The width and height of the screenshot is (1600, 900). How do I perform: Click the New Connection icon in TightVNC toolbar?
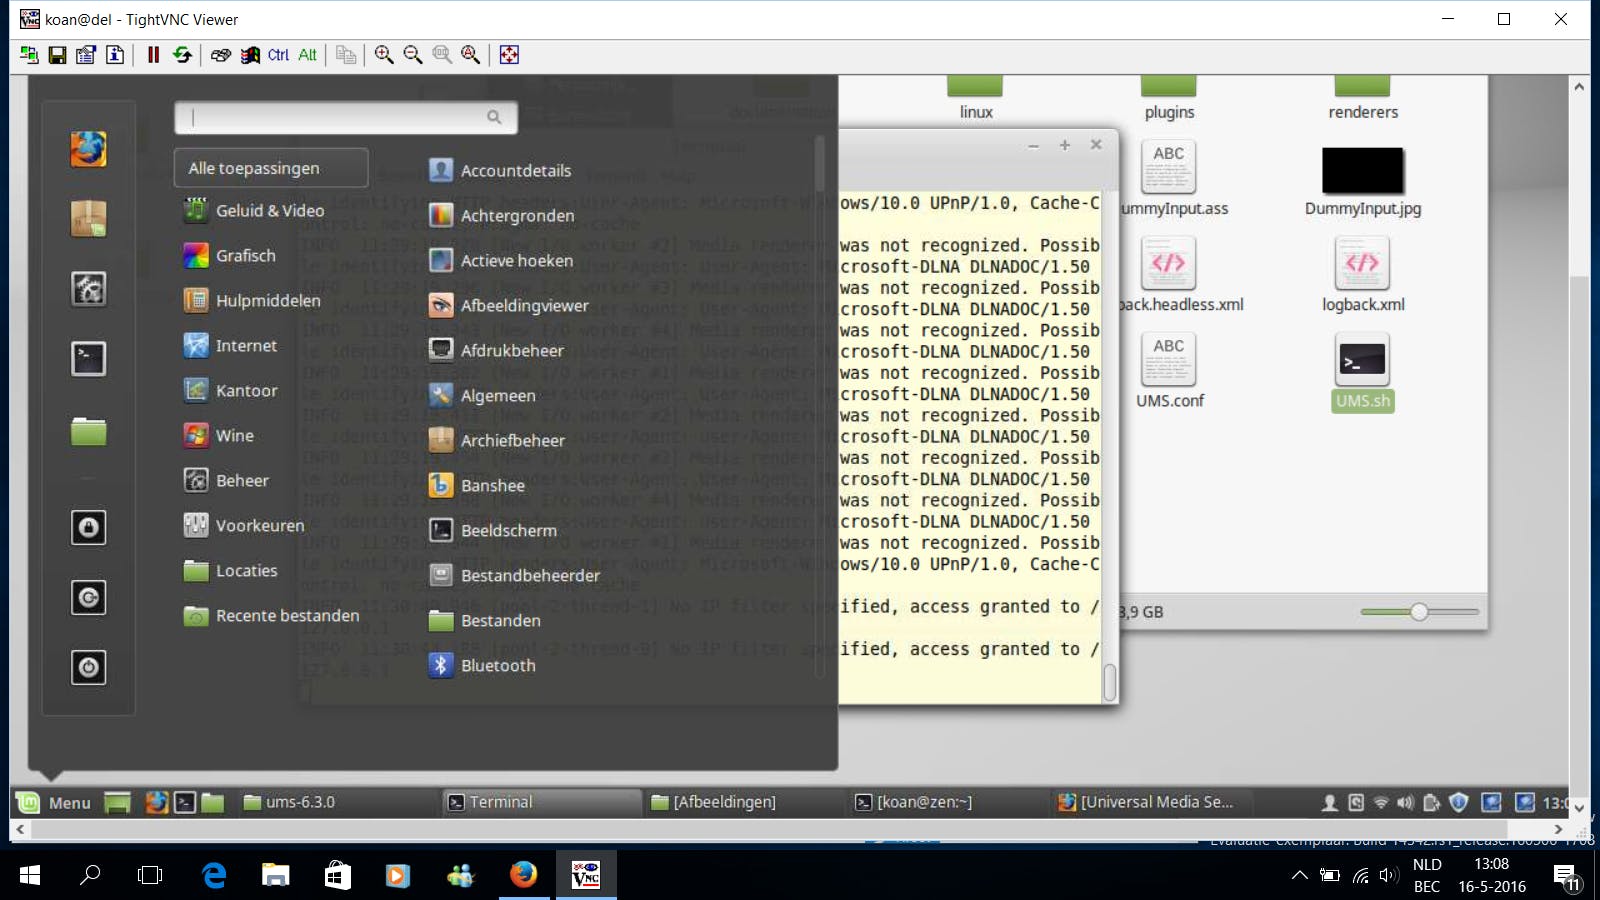29,55
